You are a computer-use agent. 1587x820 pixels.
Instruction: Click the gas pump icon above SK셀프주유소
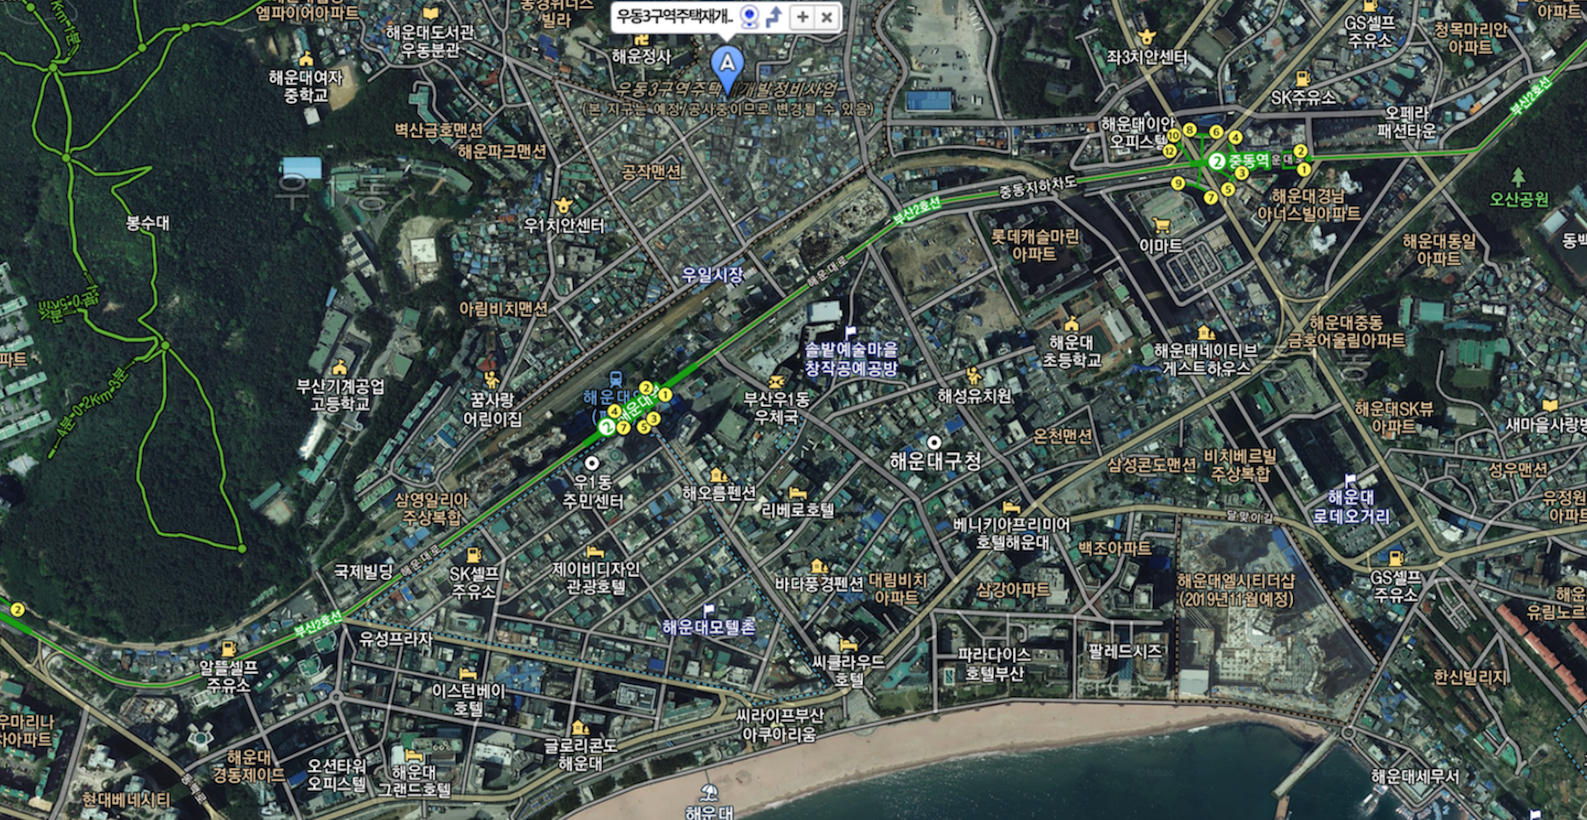[473, 555]
